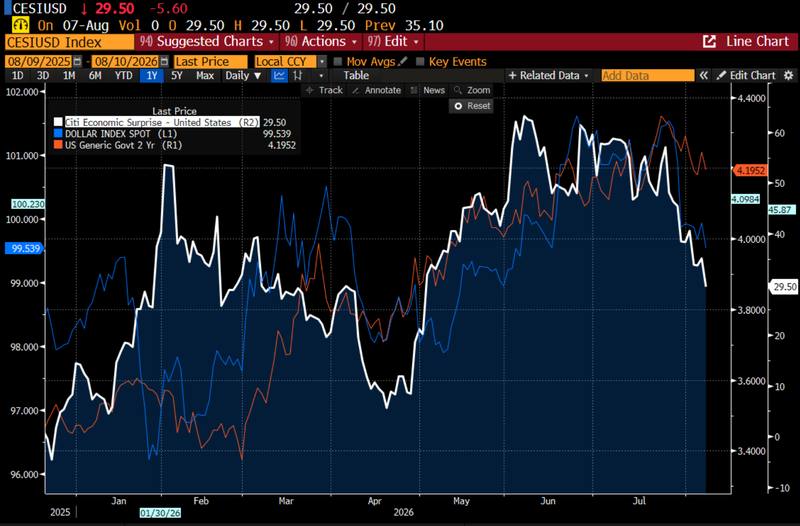Click the blue Dollar Index Spot legend swatch
800x526 pixels.
pyautogui.click(x=58, y=134)
